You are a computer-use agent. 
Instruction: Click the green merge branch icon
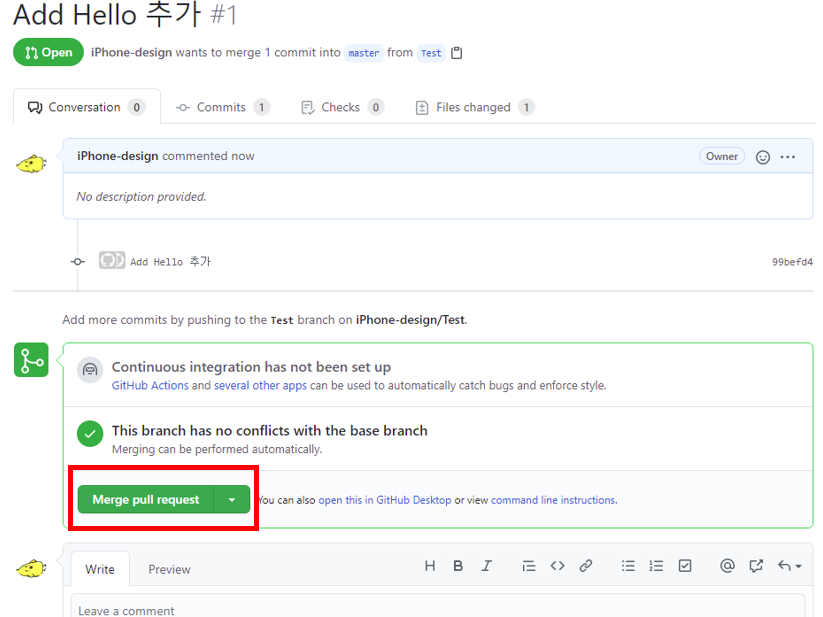(31, 360)
